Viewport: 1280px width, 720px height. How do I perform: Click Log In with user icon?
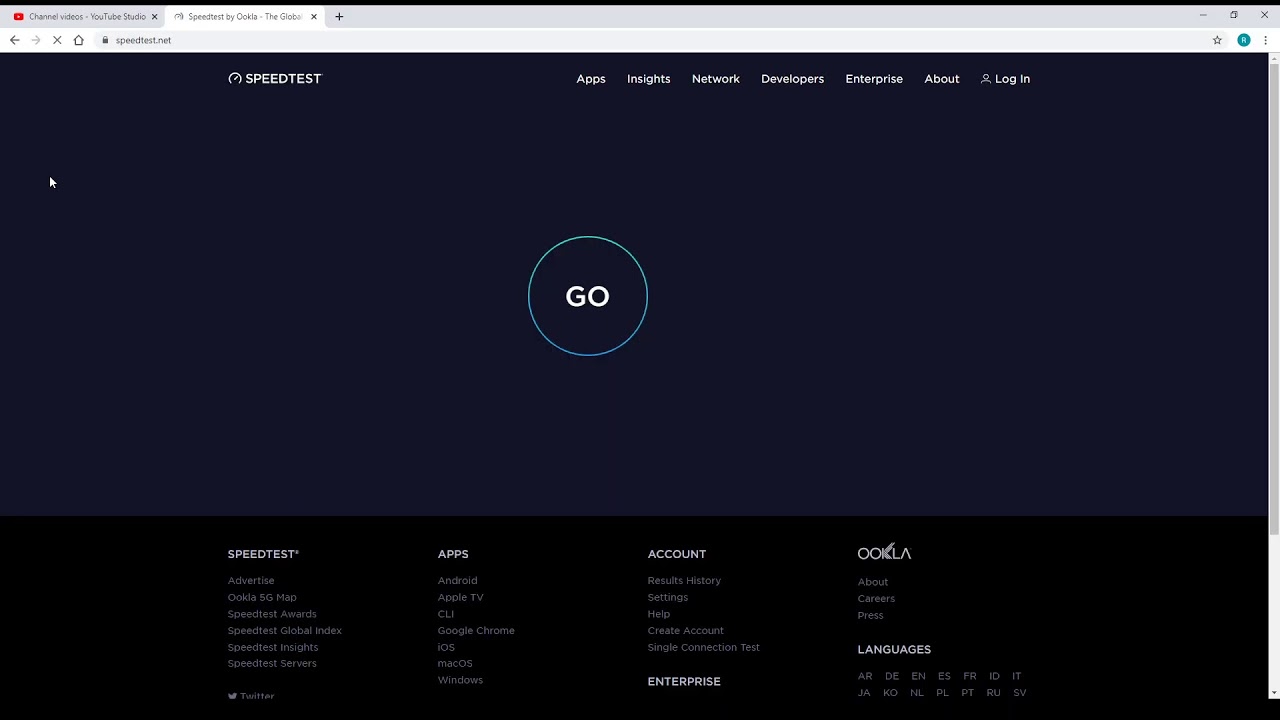click(x=1005, y=79)
